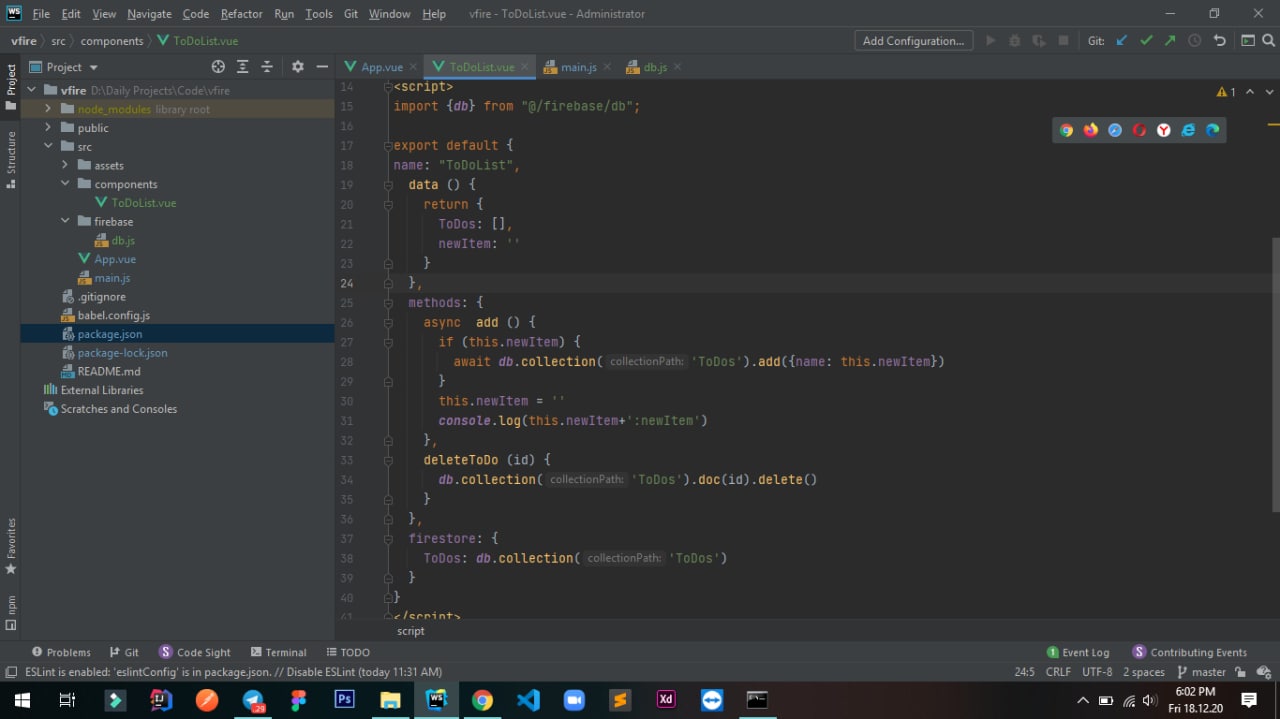Click the warning indicator in editor
This screenshot has height=719, width=1280.
(x=1226, y=92)
